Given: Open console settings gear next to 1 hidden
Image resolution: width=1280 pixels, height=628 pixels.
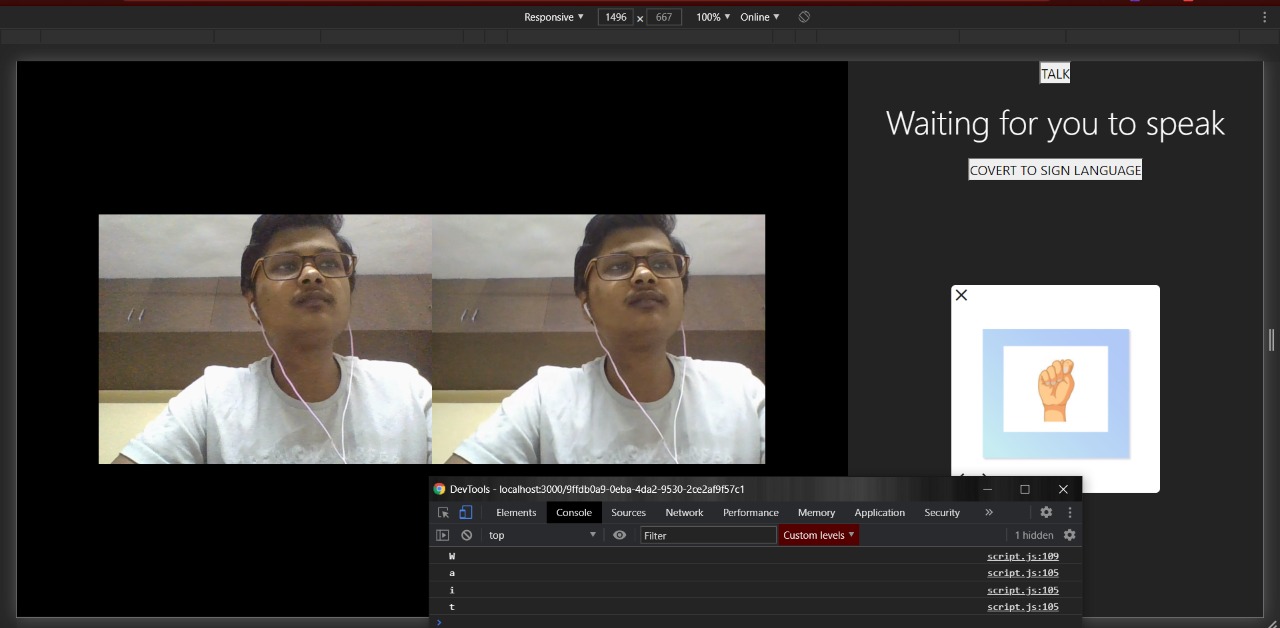Looking at the screenshot, I should (x=1069, y=535).
